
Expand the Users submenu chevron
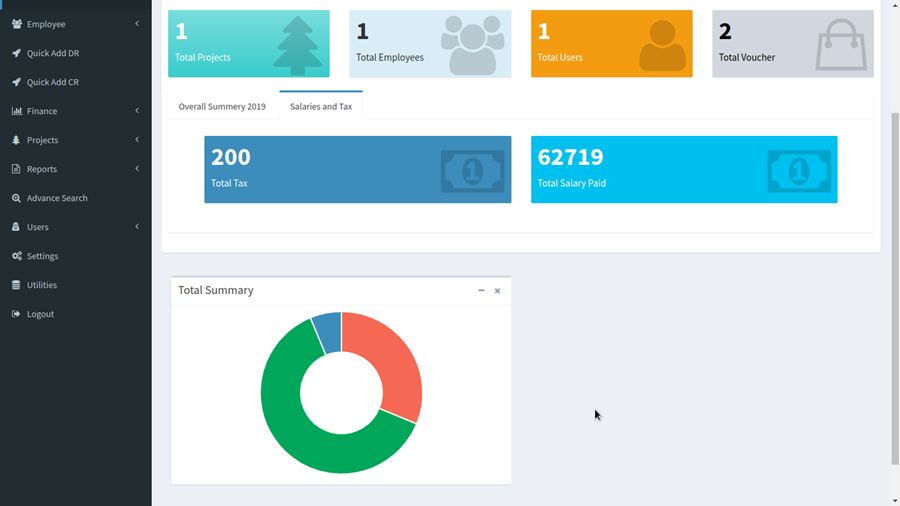click(137, 227)
